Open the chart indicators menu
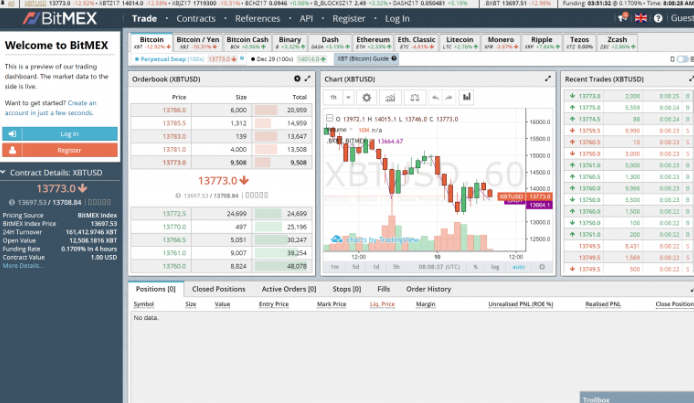The width and height of the screenshot is (694, 403). click(390, 97)
